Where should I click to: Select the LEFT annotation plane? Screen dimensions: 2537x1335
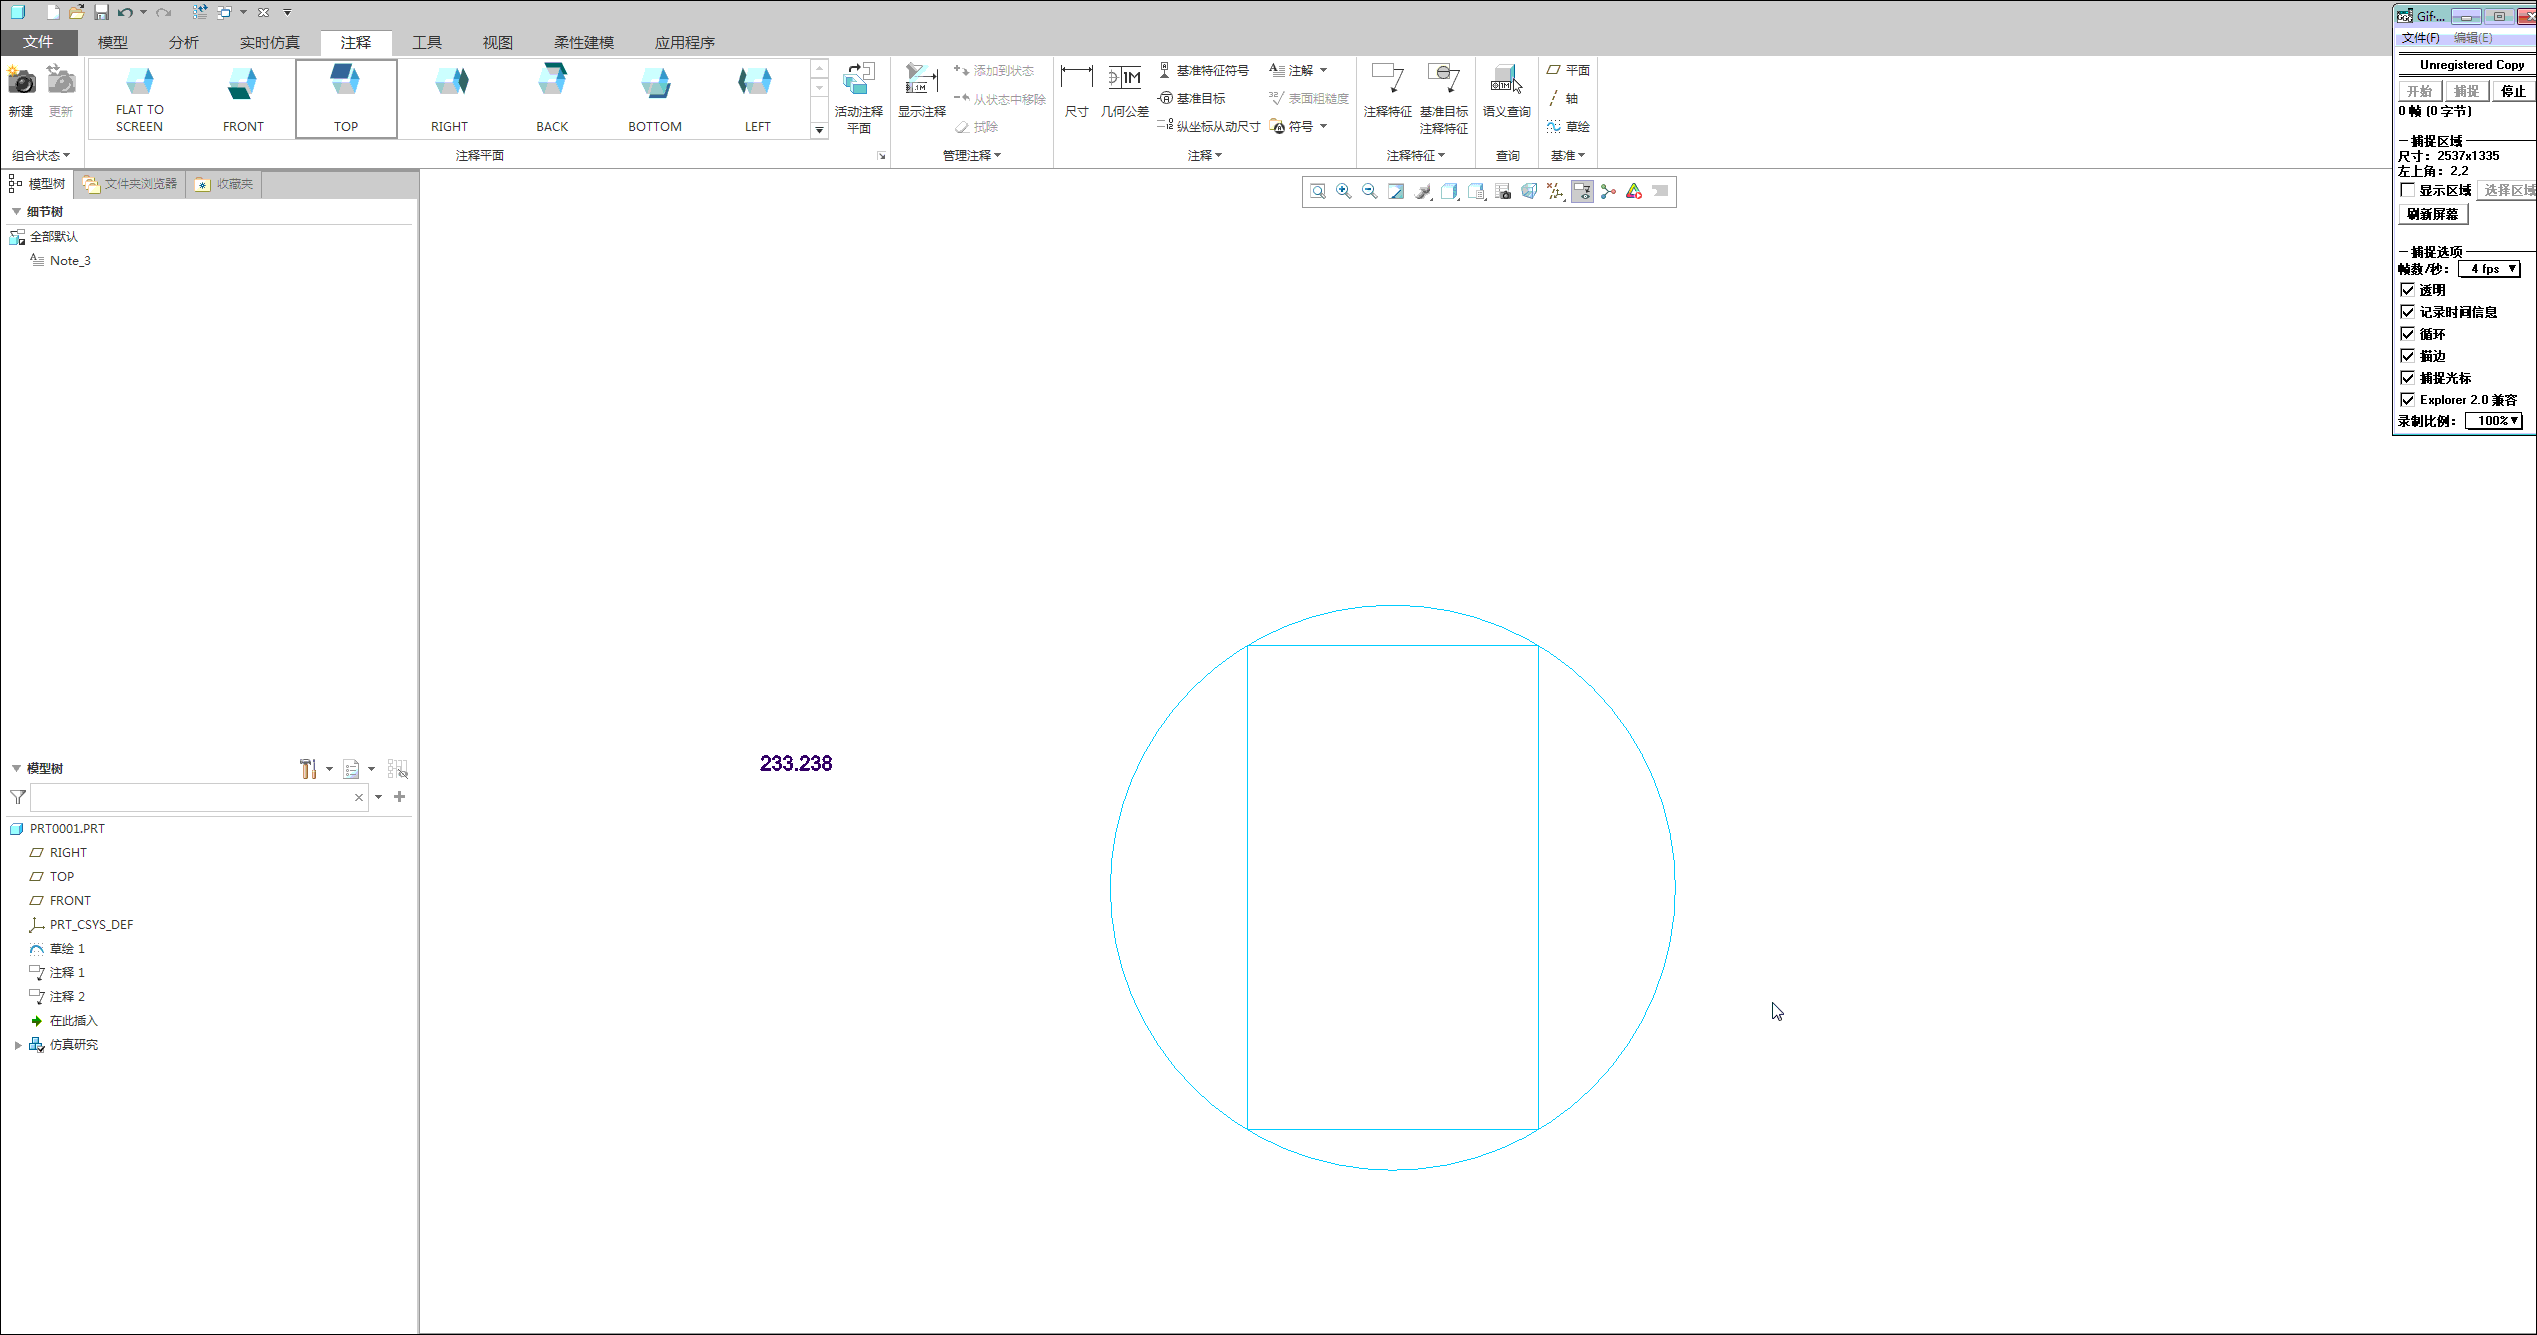click(758, 98)
